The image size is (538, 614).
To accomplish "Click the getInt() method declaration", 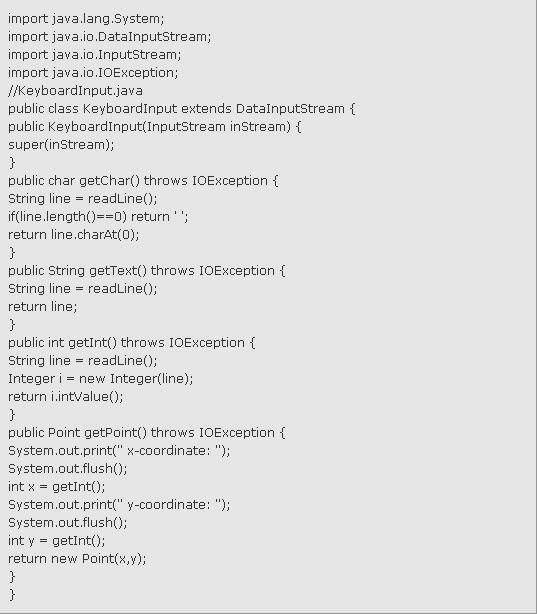I will pyautogui.click(x=132, y=343).
